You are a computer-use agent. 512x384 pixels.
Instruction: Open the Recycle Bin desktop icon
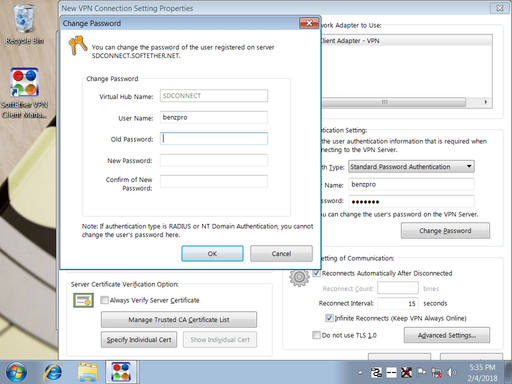click(24, 24)
